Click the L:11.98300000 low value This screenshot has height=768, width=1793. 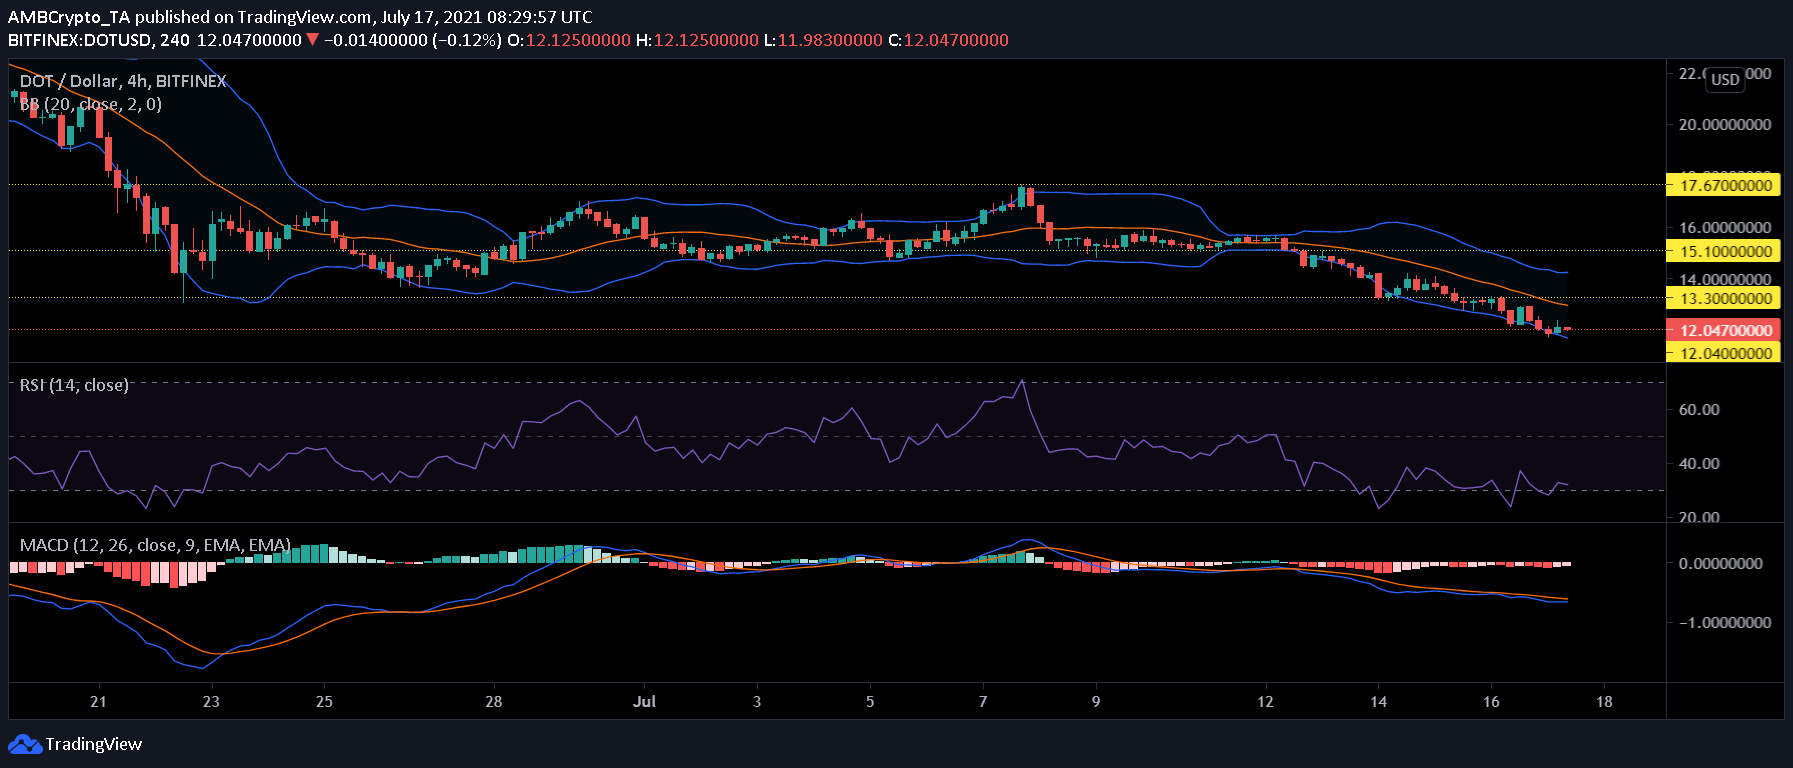[823, 40]
